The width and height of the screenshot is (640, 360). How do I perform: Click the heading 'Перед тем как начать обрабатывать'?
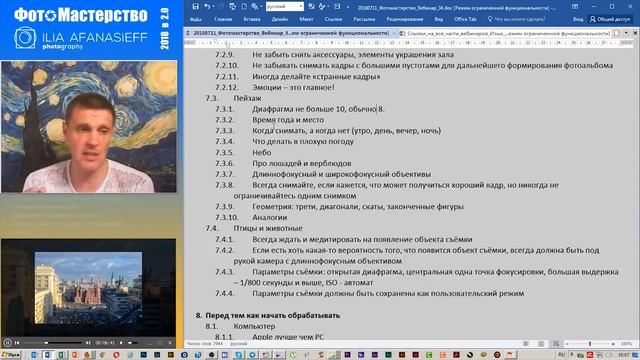coord(273,315)
